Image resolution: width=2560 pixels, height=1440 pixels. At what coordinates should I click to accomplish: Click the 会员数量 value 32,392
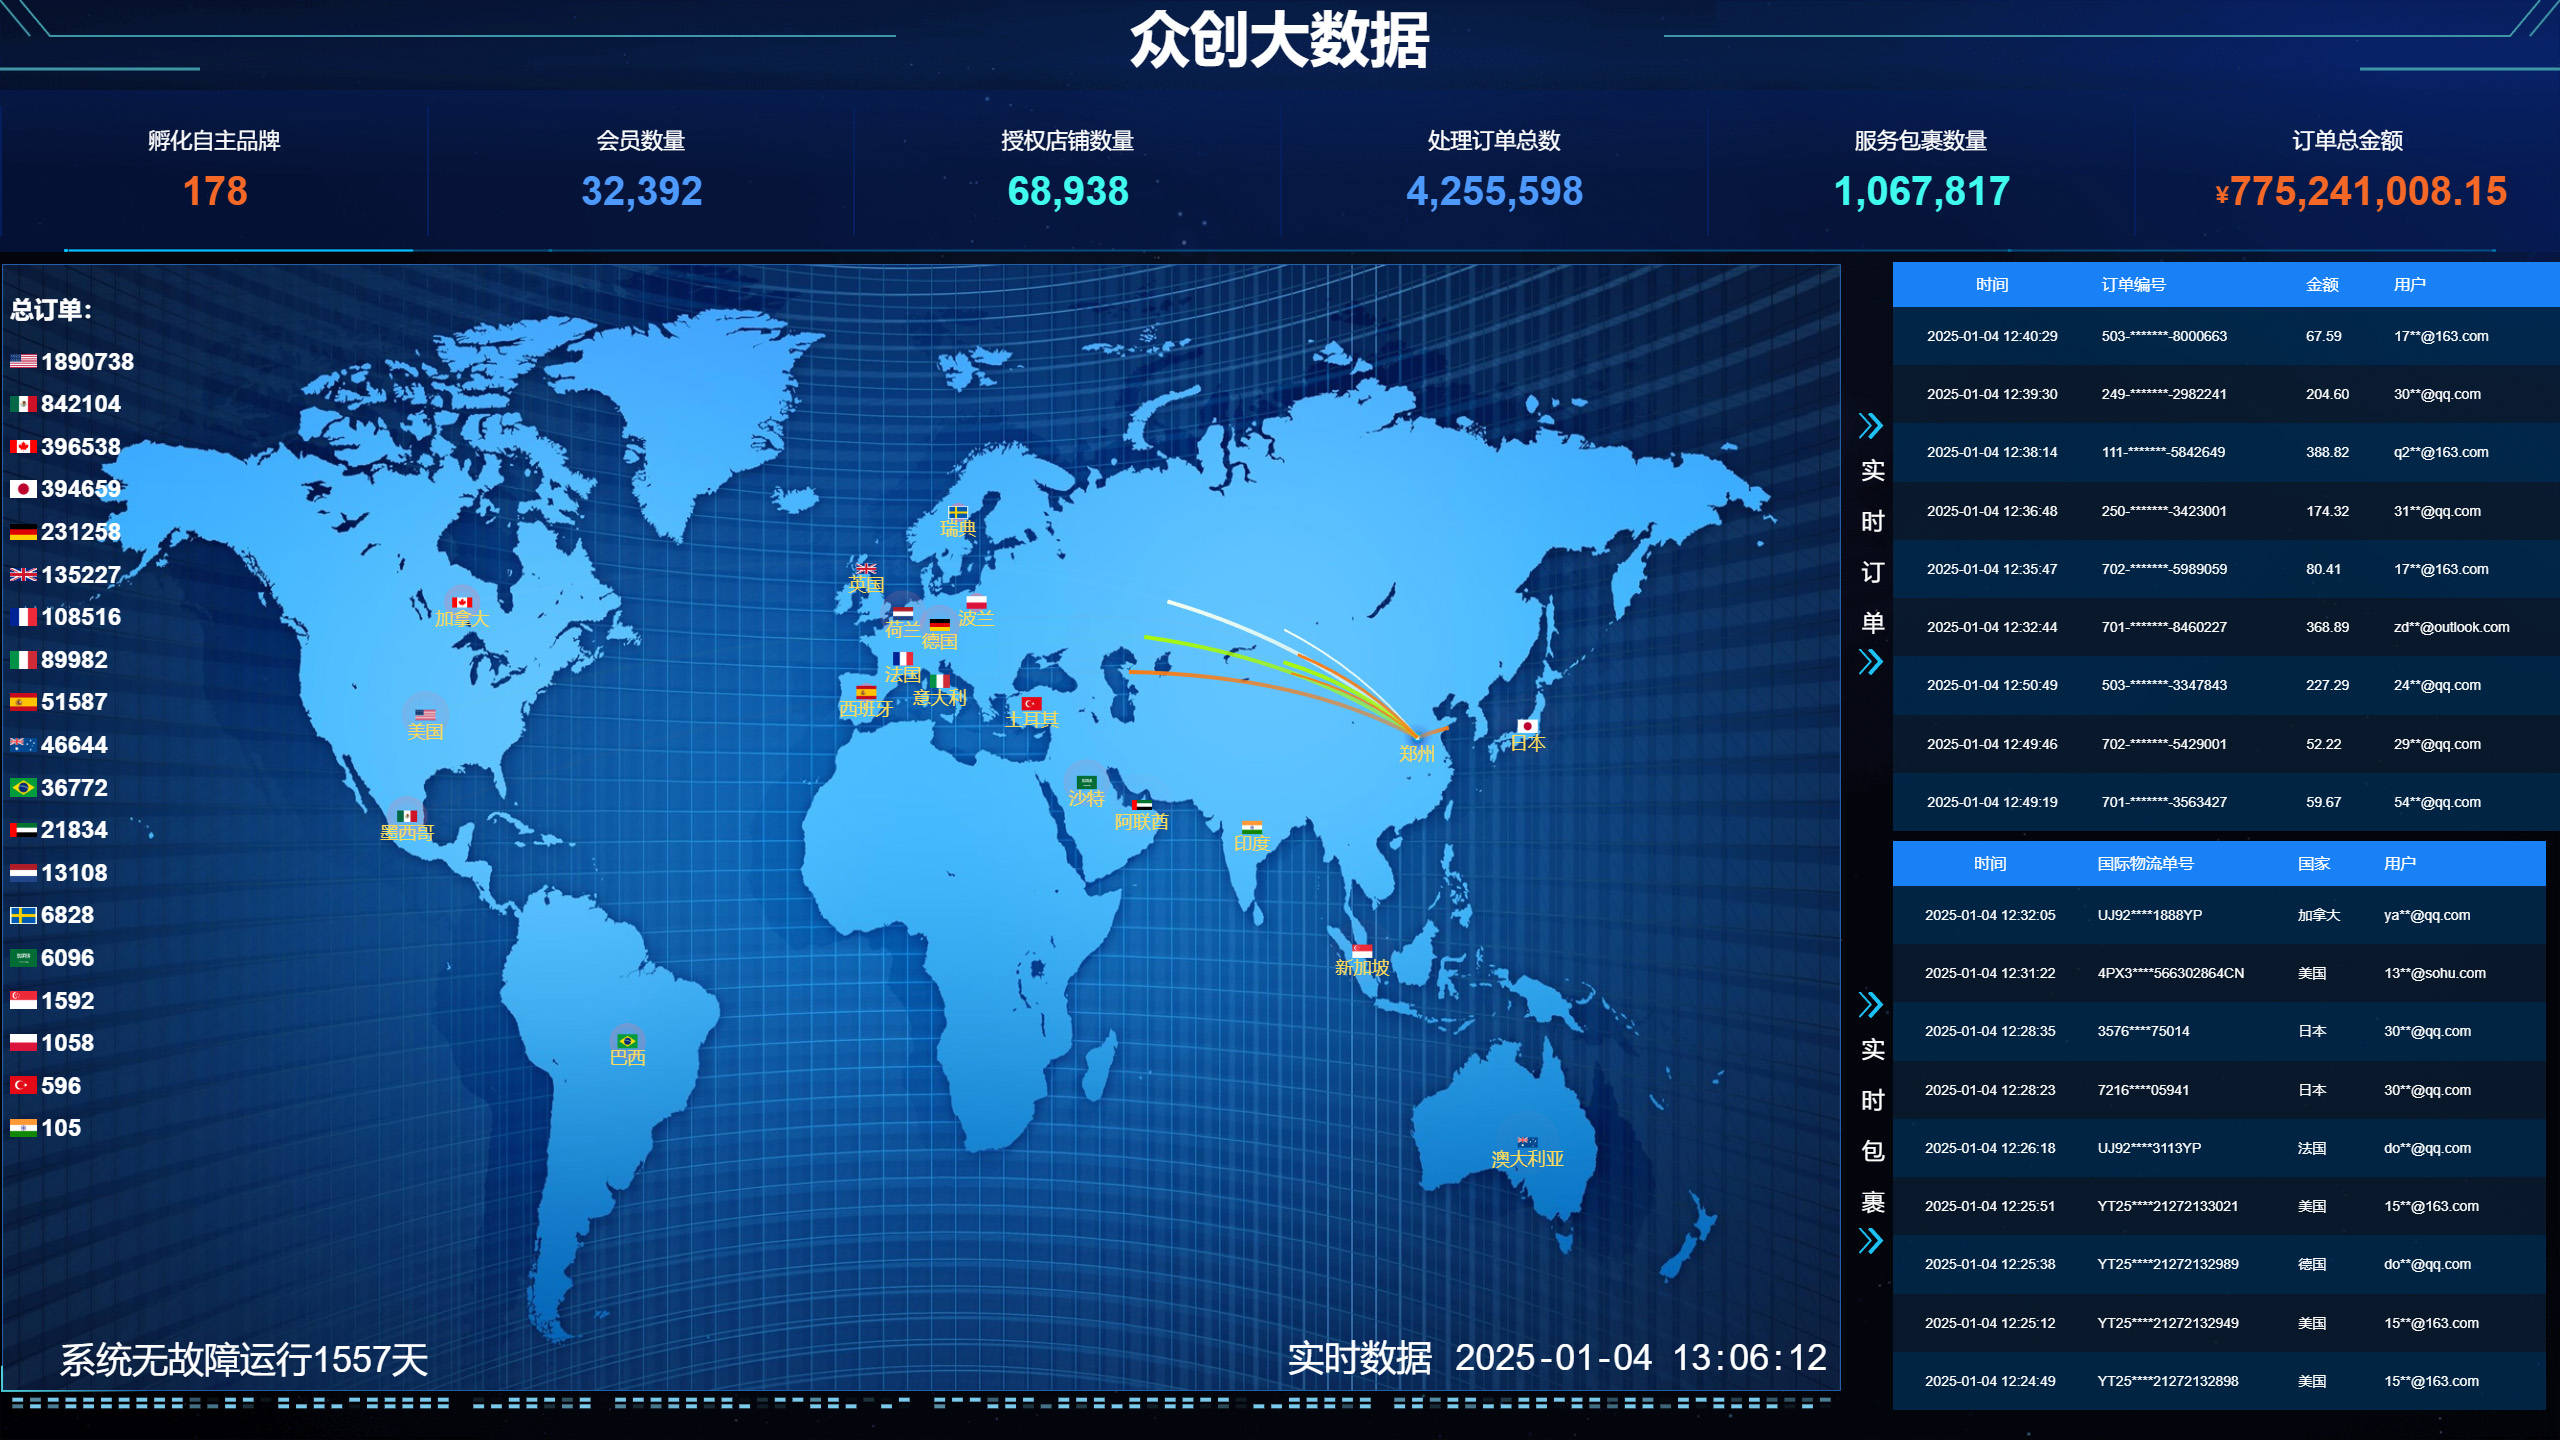point(641,192)
